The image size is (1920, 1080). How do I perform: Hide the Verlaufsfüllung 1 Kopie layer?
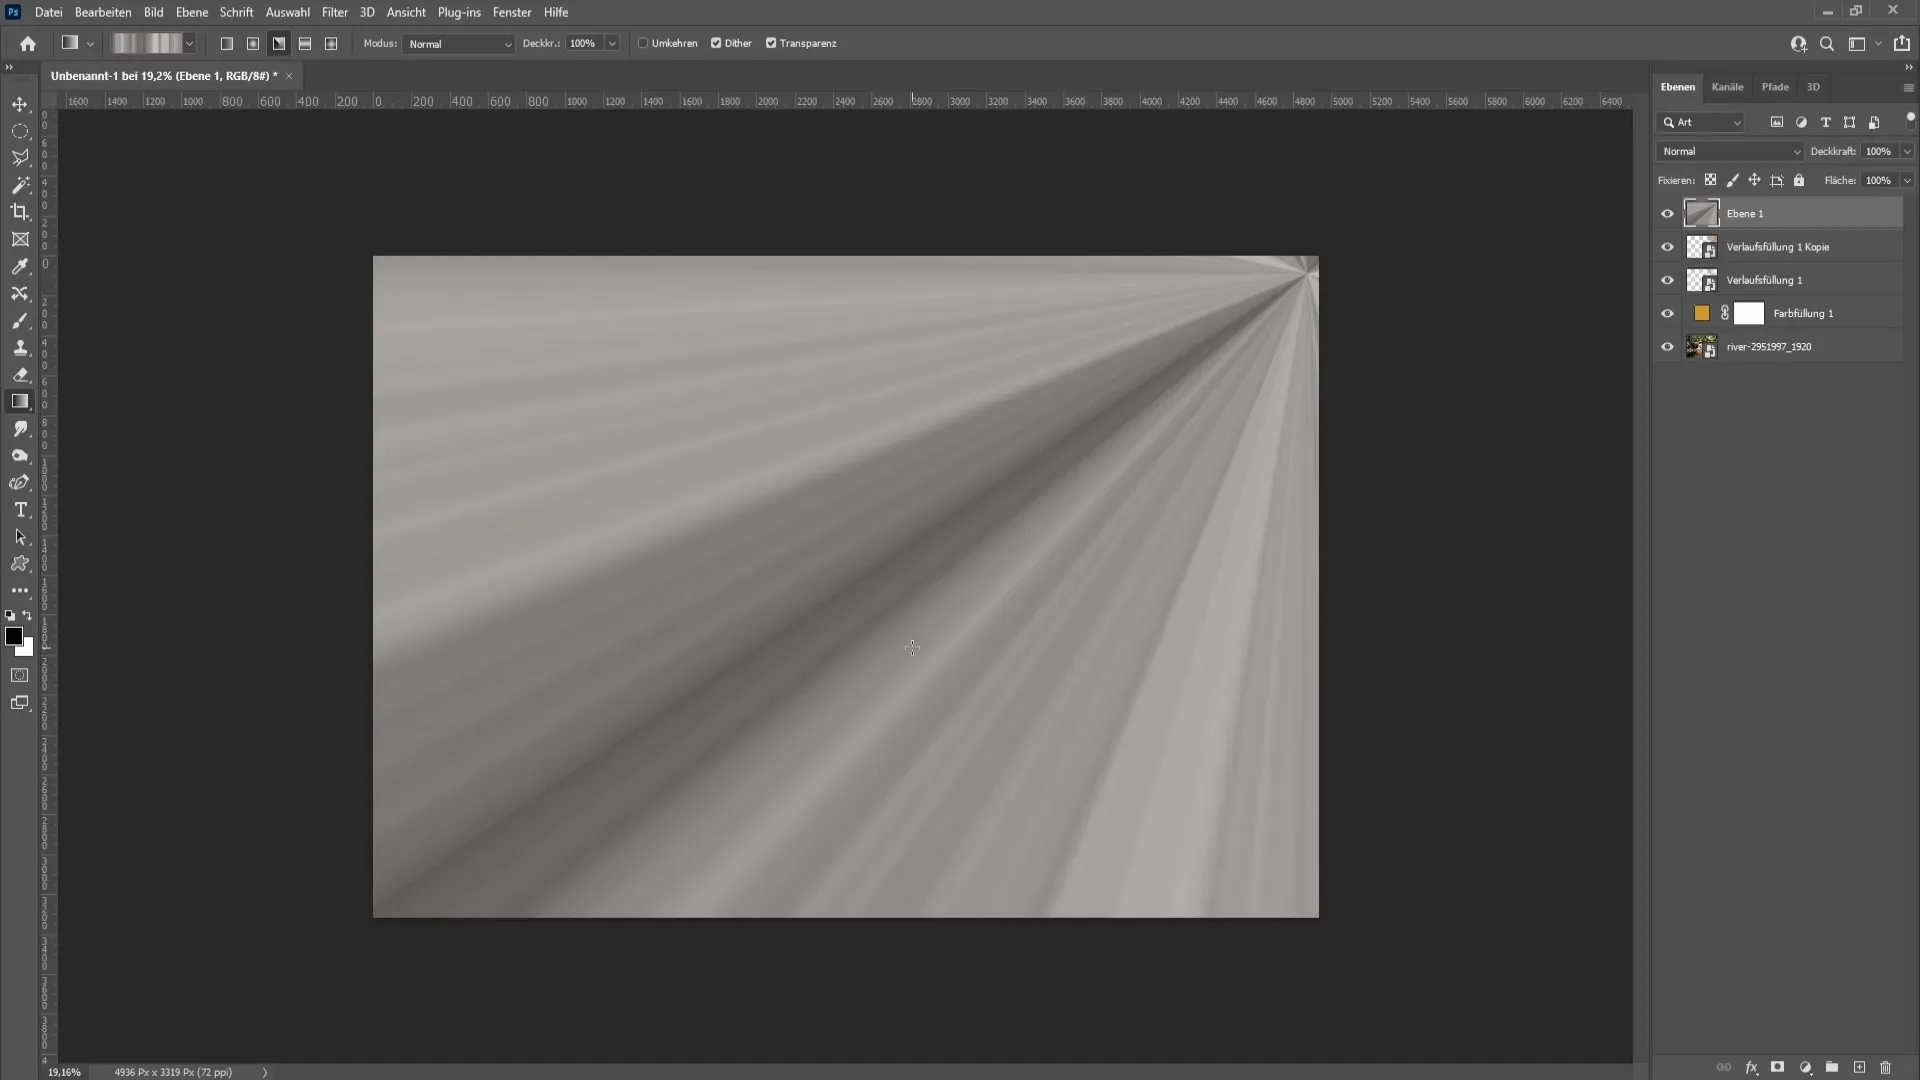click(x=1667, y=247)
